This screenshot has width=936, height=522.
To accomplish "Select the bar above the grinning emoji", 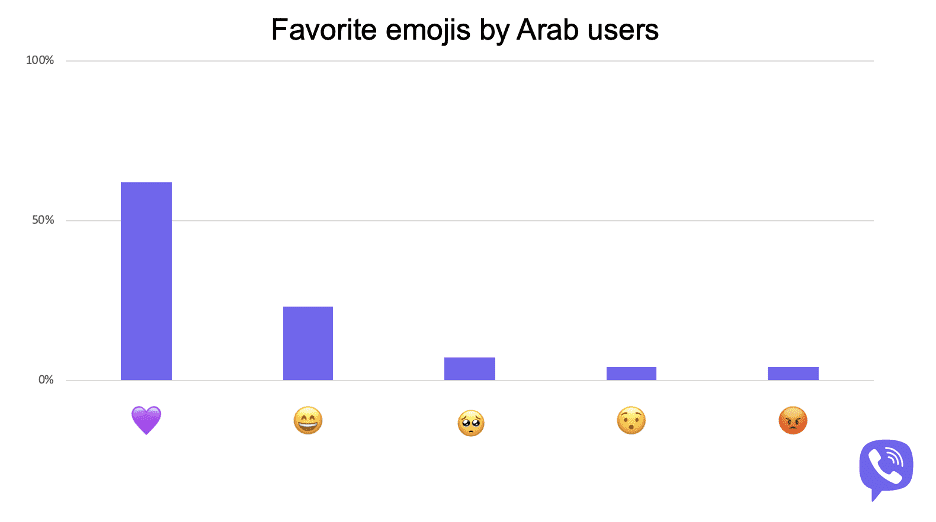I will pos(308,343).
